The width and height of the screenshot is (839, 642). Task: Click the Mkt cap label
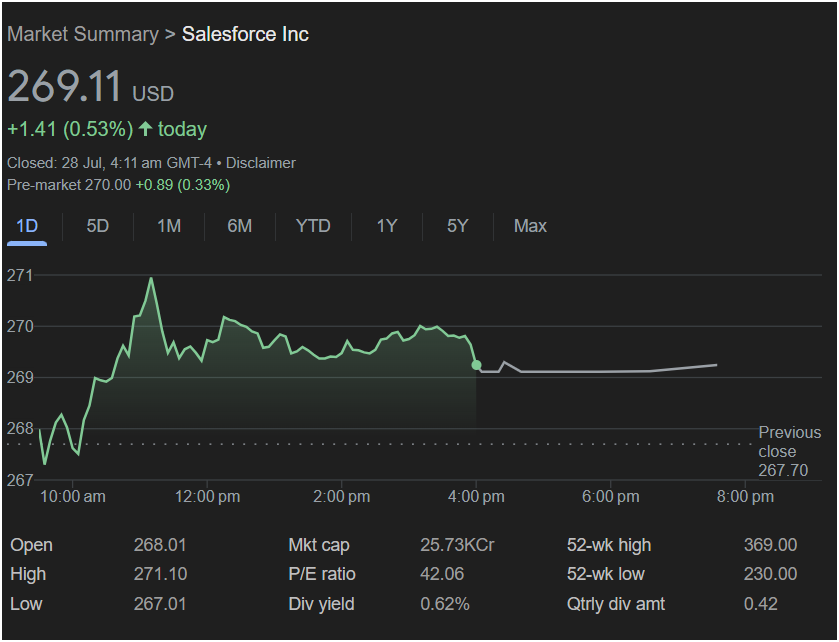click(x=319, y=545)
